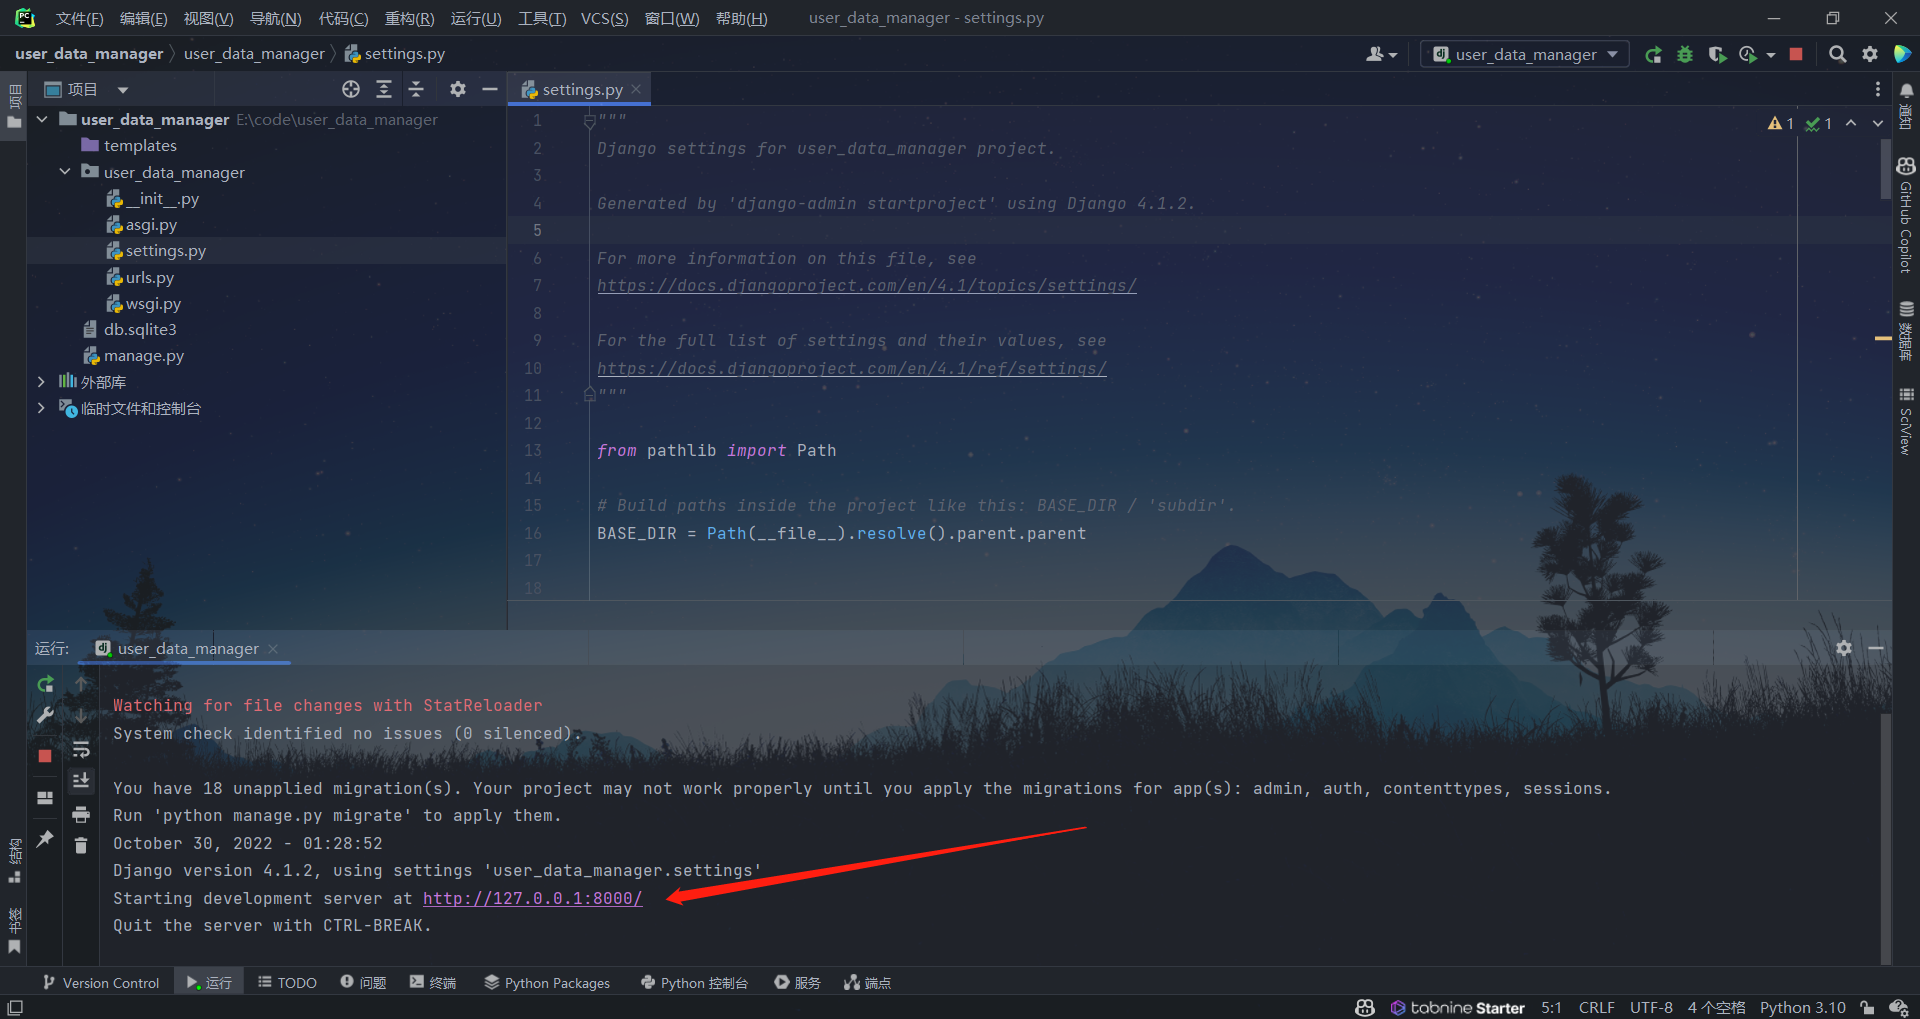
Task: Open the Code With Me user dropdown
Action: pos(1382,55)
